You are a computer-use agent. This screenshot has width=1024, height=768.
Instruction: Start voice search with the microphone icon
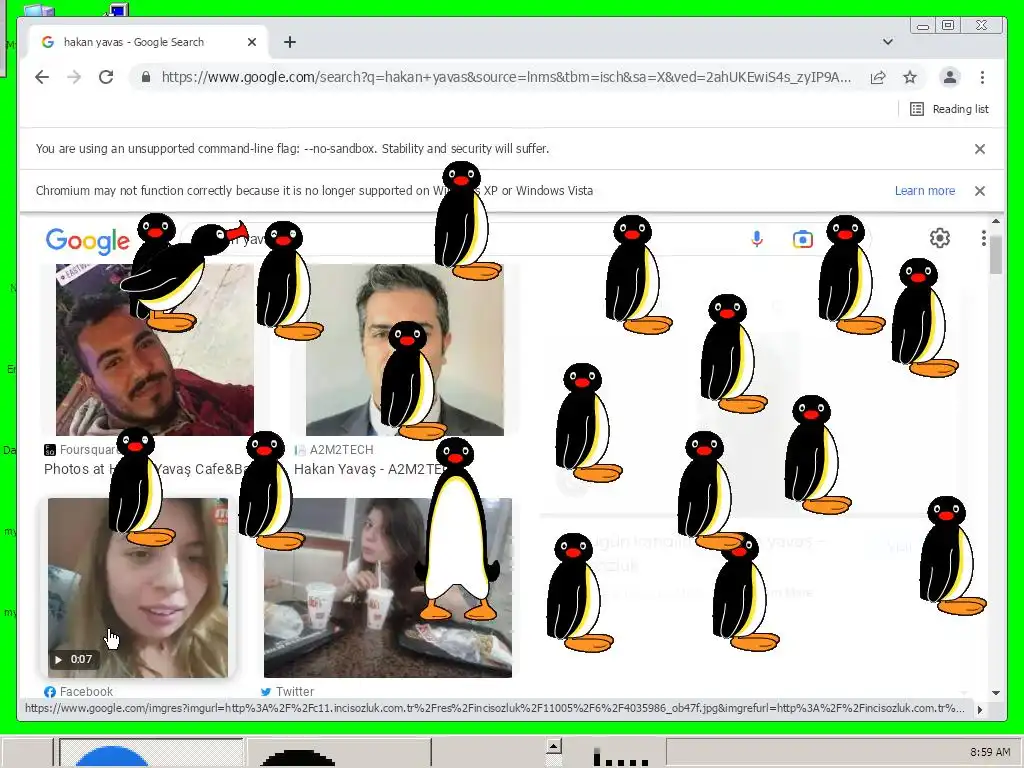(x=757, y=239)
